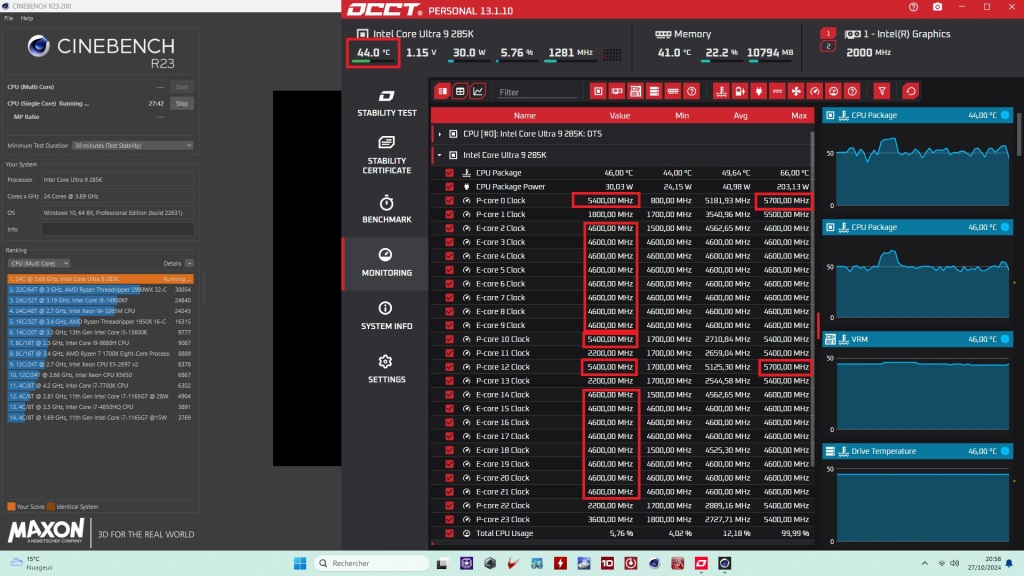The width and height of the screenshot is (1024, 576).
Task: Toggle the GPU sensor source filter icon
Action: [616, 91]
